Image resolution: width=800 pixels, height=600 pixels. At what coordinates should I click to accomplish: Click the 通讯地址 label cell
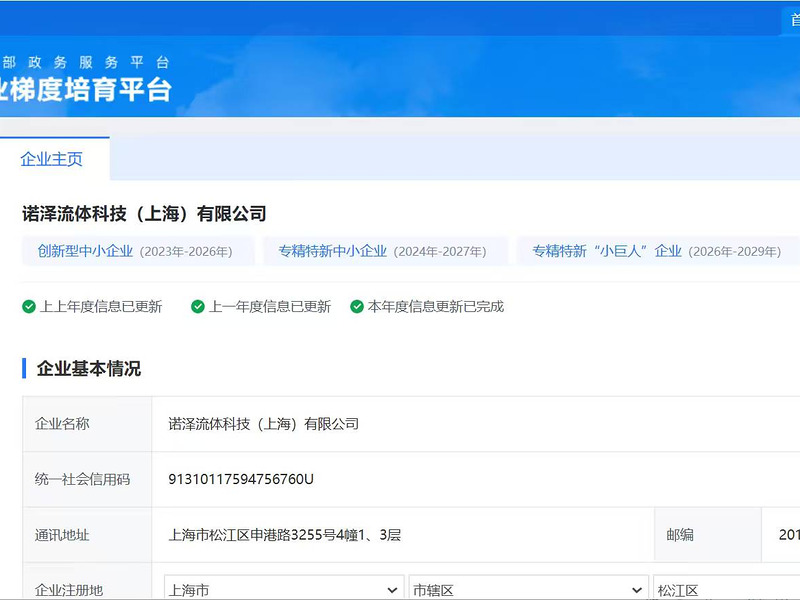pyautogui.click(x=87, y=535)
